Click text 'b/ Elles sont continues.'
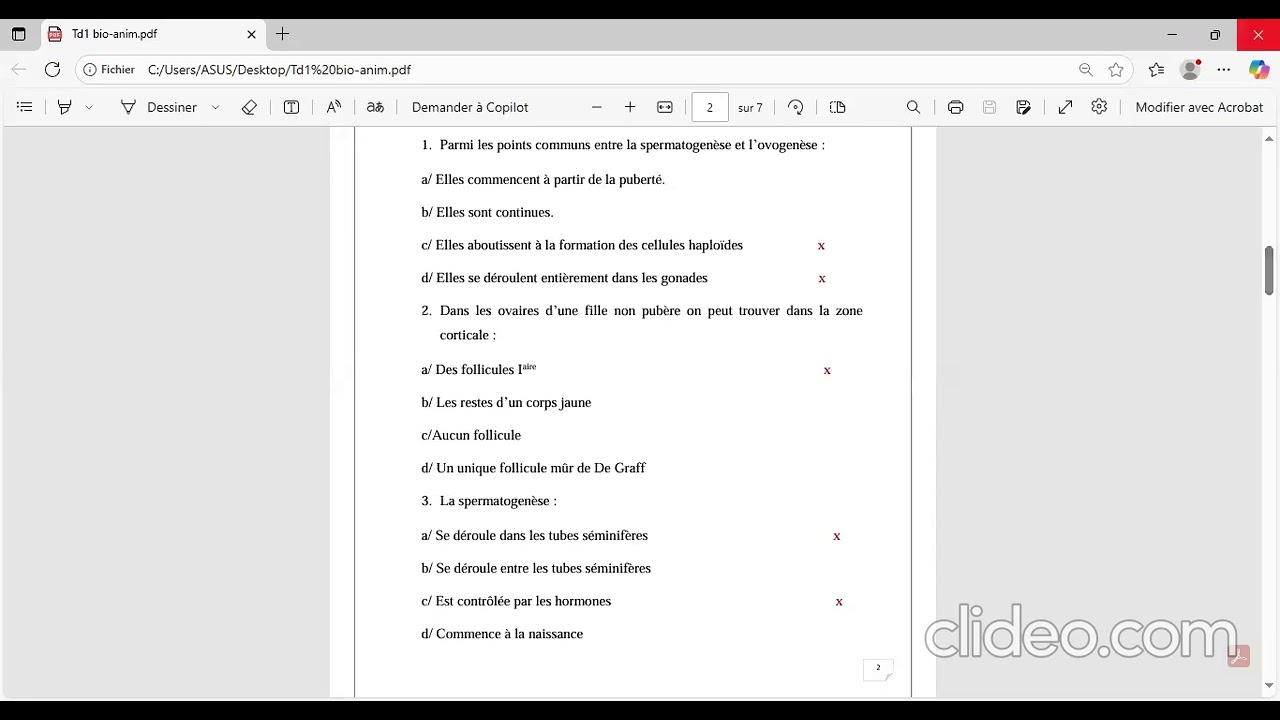This screenshot has height=720, width=1280. [x=487, y=212]
